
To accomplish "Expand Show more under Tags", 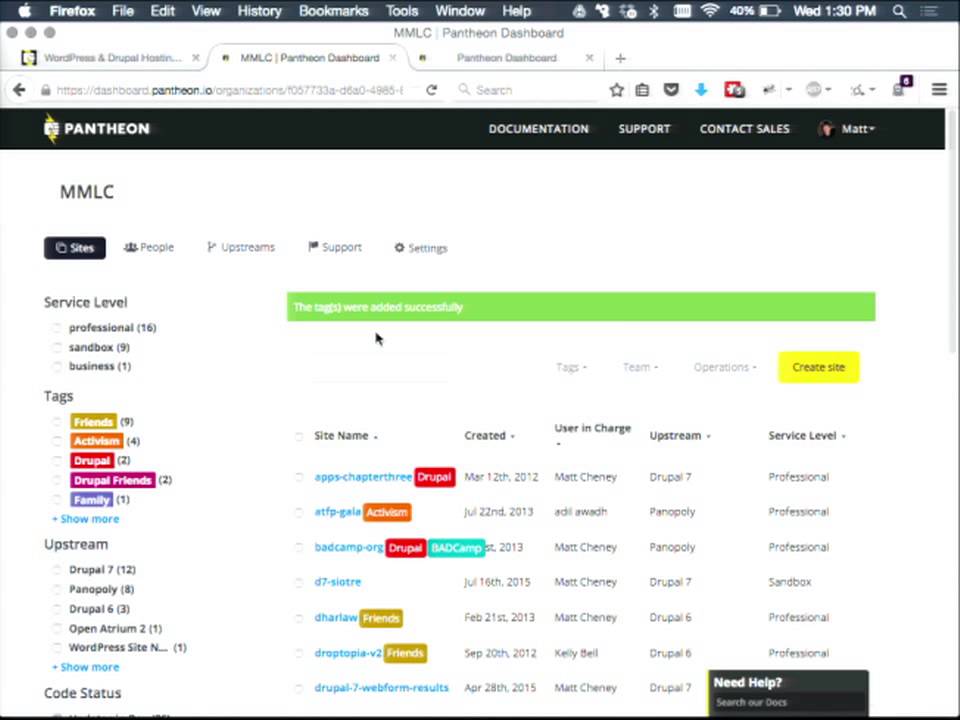I will (86, 519).
